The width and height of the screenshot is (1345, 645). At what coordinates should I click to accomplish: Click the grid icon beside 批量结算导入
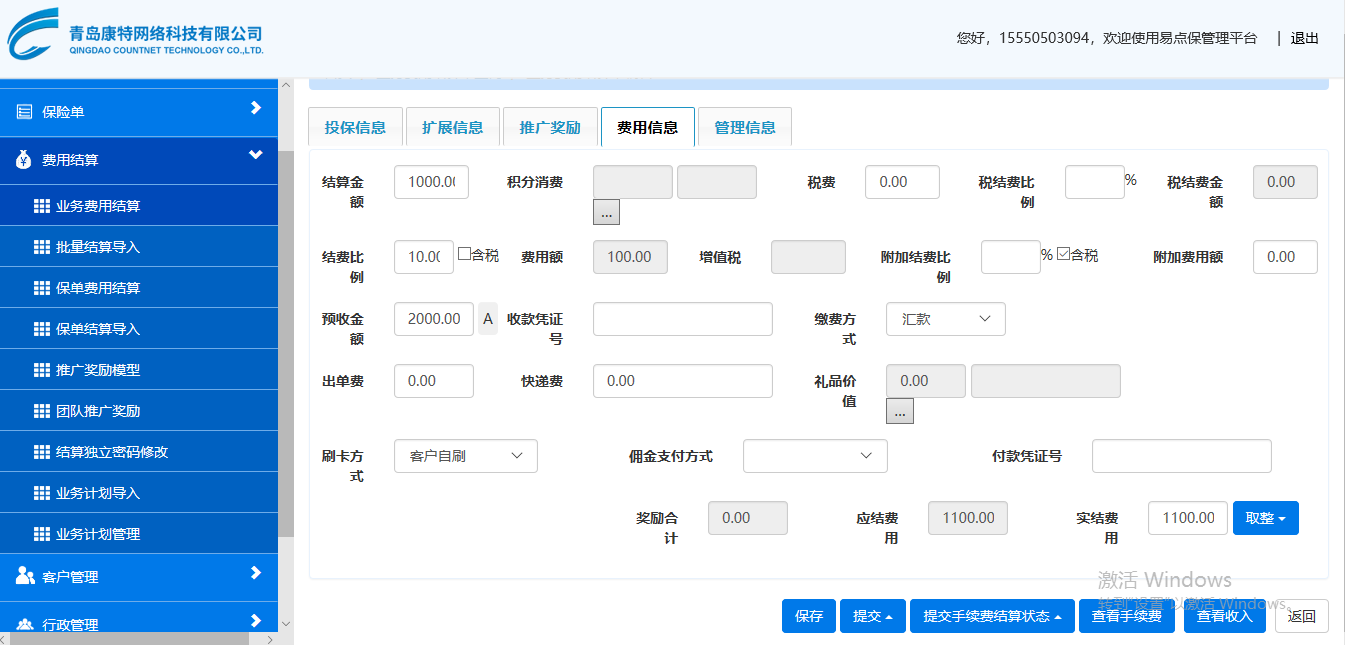(x=41, y=247)
